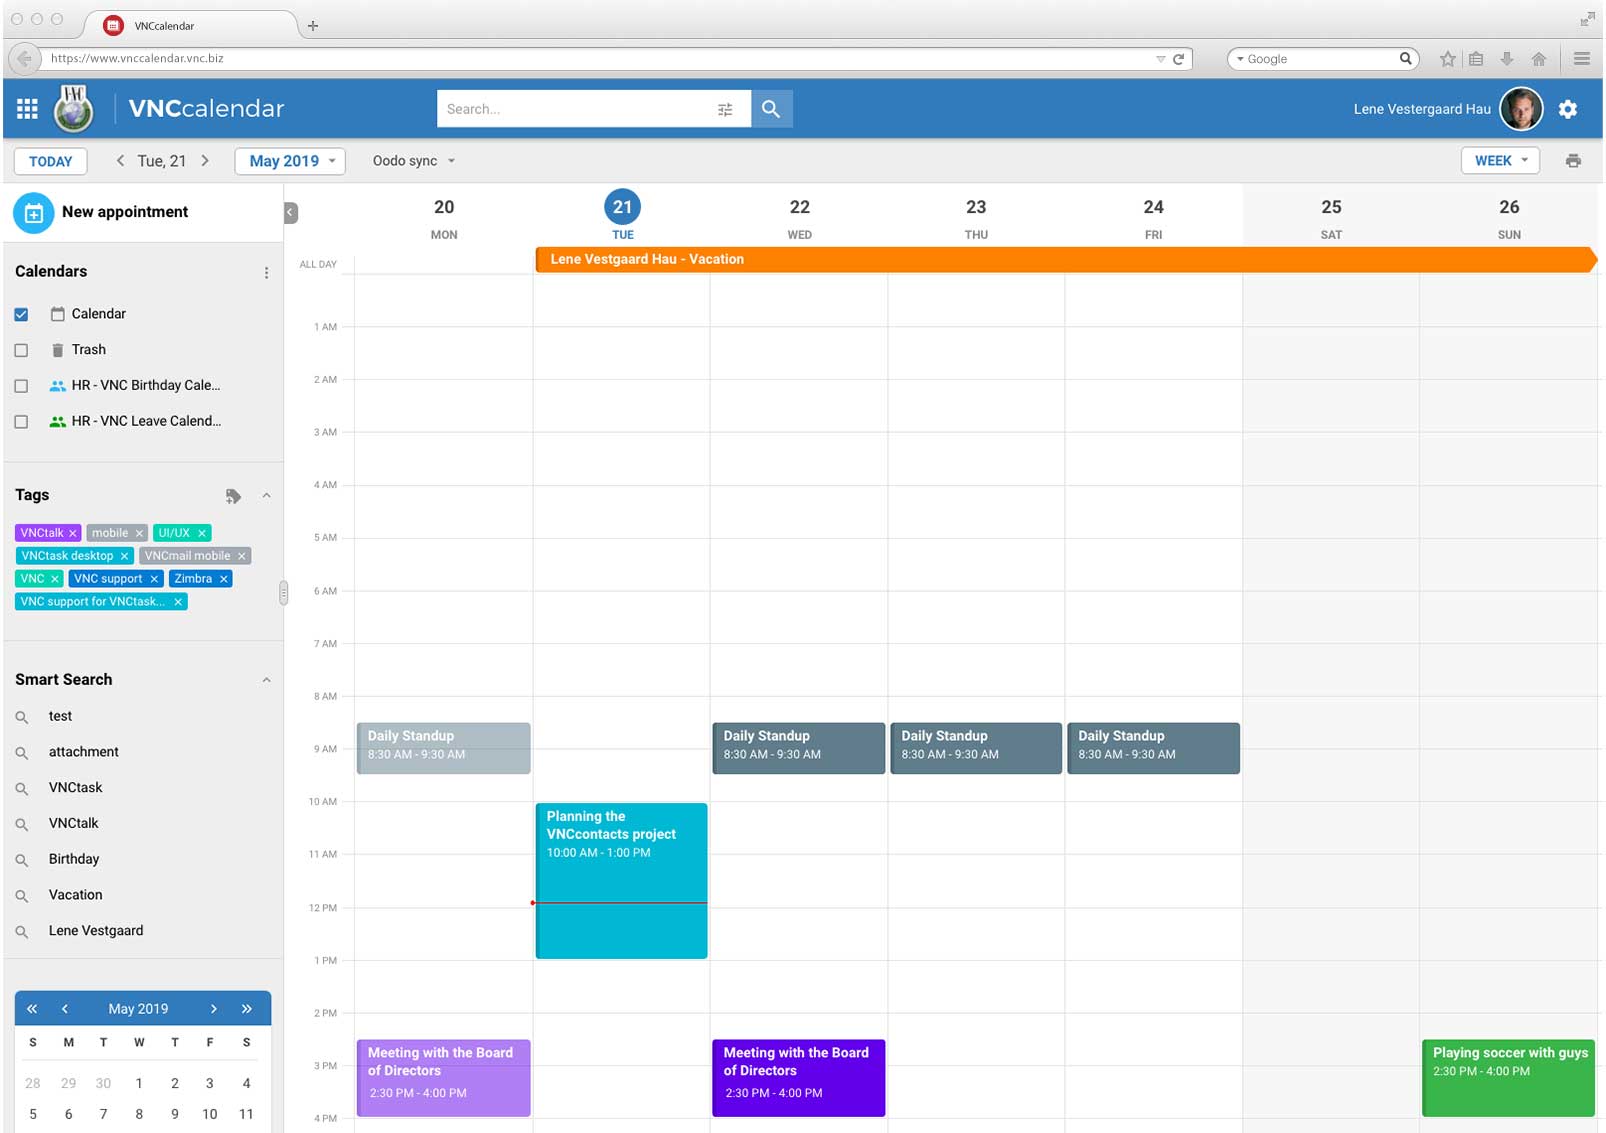Click search icon beside VNCtask
Viewport: 1606px width, 1133px height.
[x=21, y=789]
